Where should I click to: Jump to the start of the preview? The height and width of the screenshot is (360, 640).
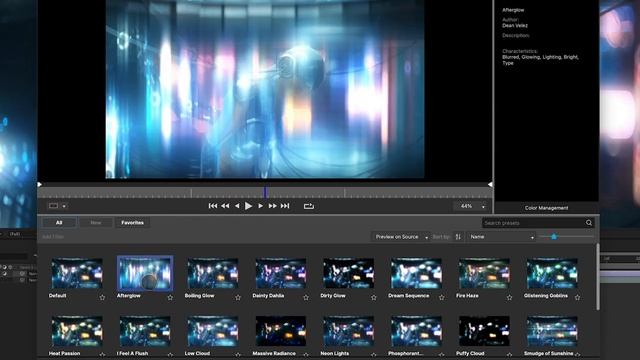coord(213,206)
